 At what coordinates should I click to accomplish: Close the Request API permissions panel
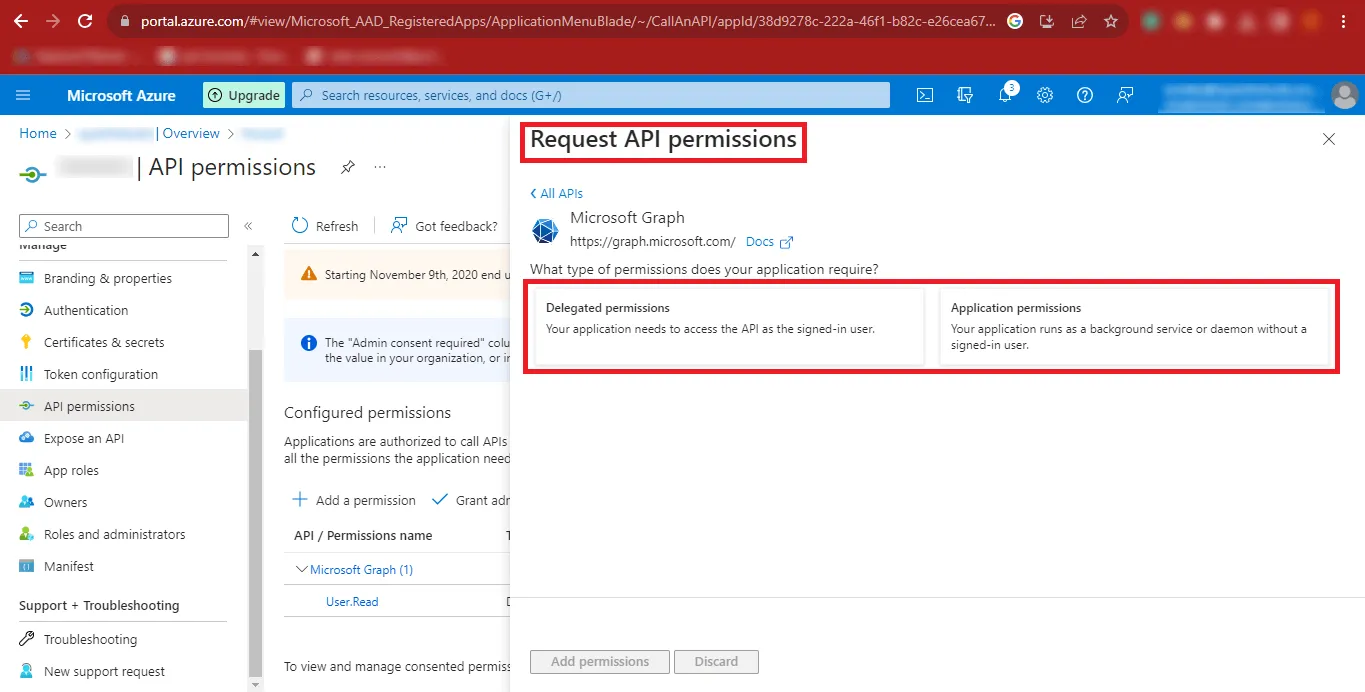tap(1328, 140)
